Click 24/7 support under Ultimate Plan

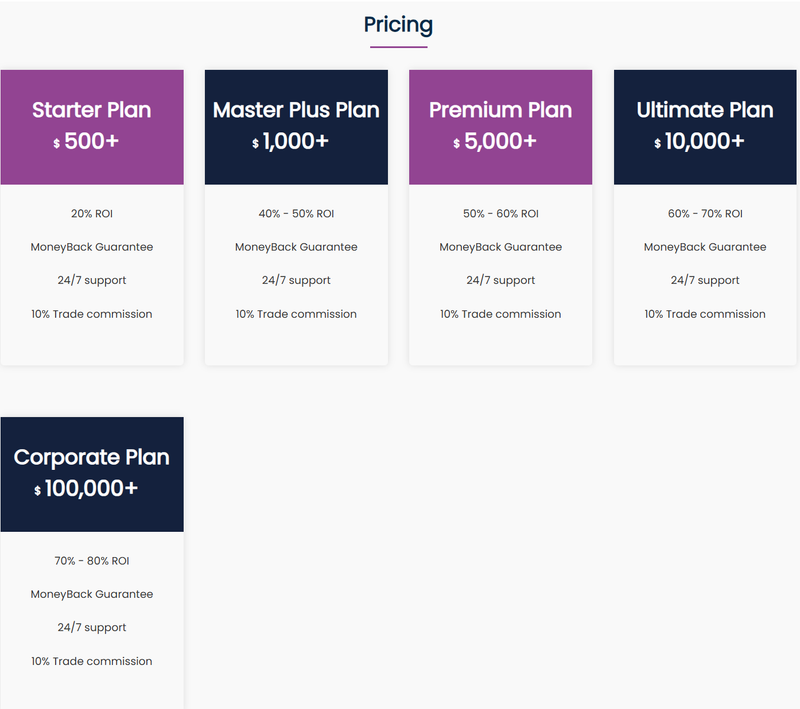[705, 281]
